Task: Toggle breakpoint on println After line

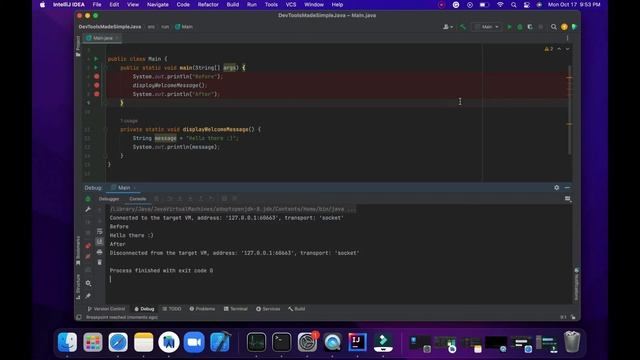Action: 97,94
